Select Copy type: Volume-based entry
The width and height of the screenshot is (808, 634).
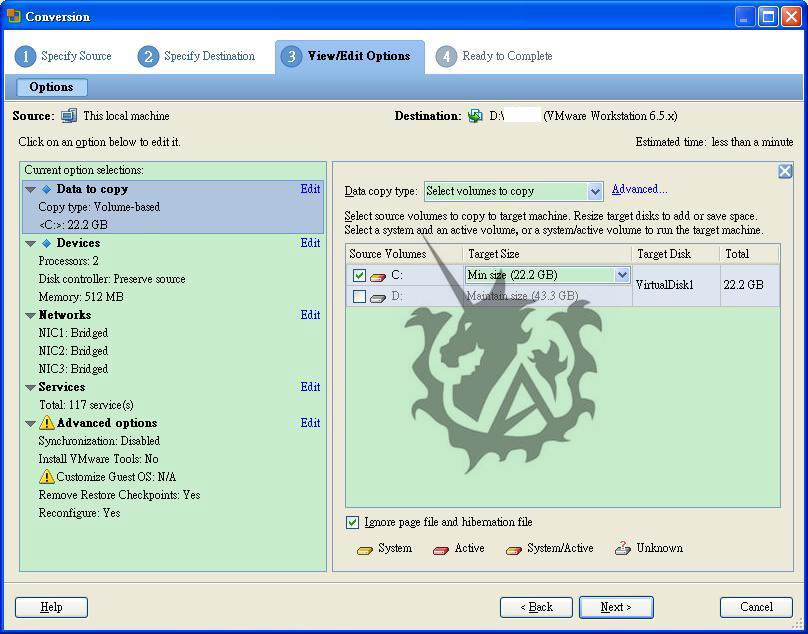point(99,207)
